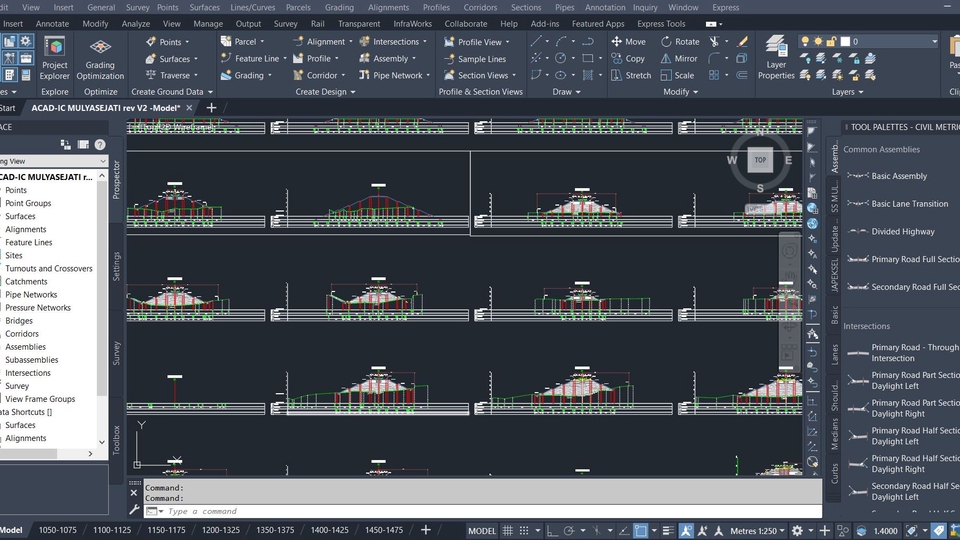This screenshot has width=960, height=540.
Task: Toggle the MODEL space button in status bar
Action: tap(481, 531)
